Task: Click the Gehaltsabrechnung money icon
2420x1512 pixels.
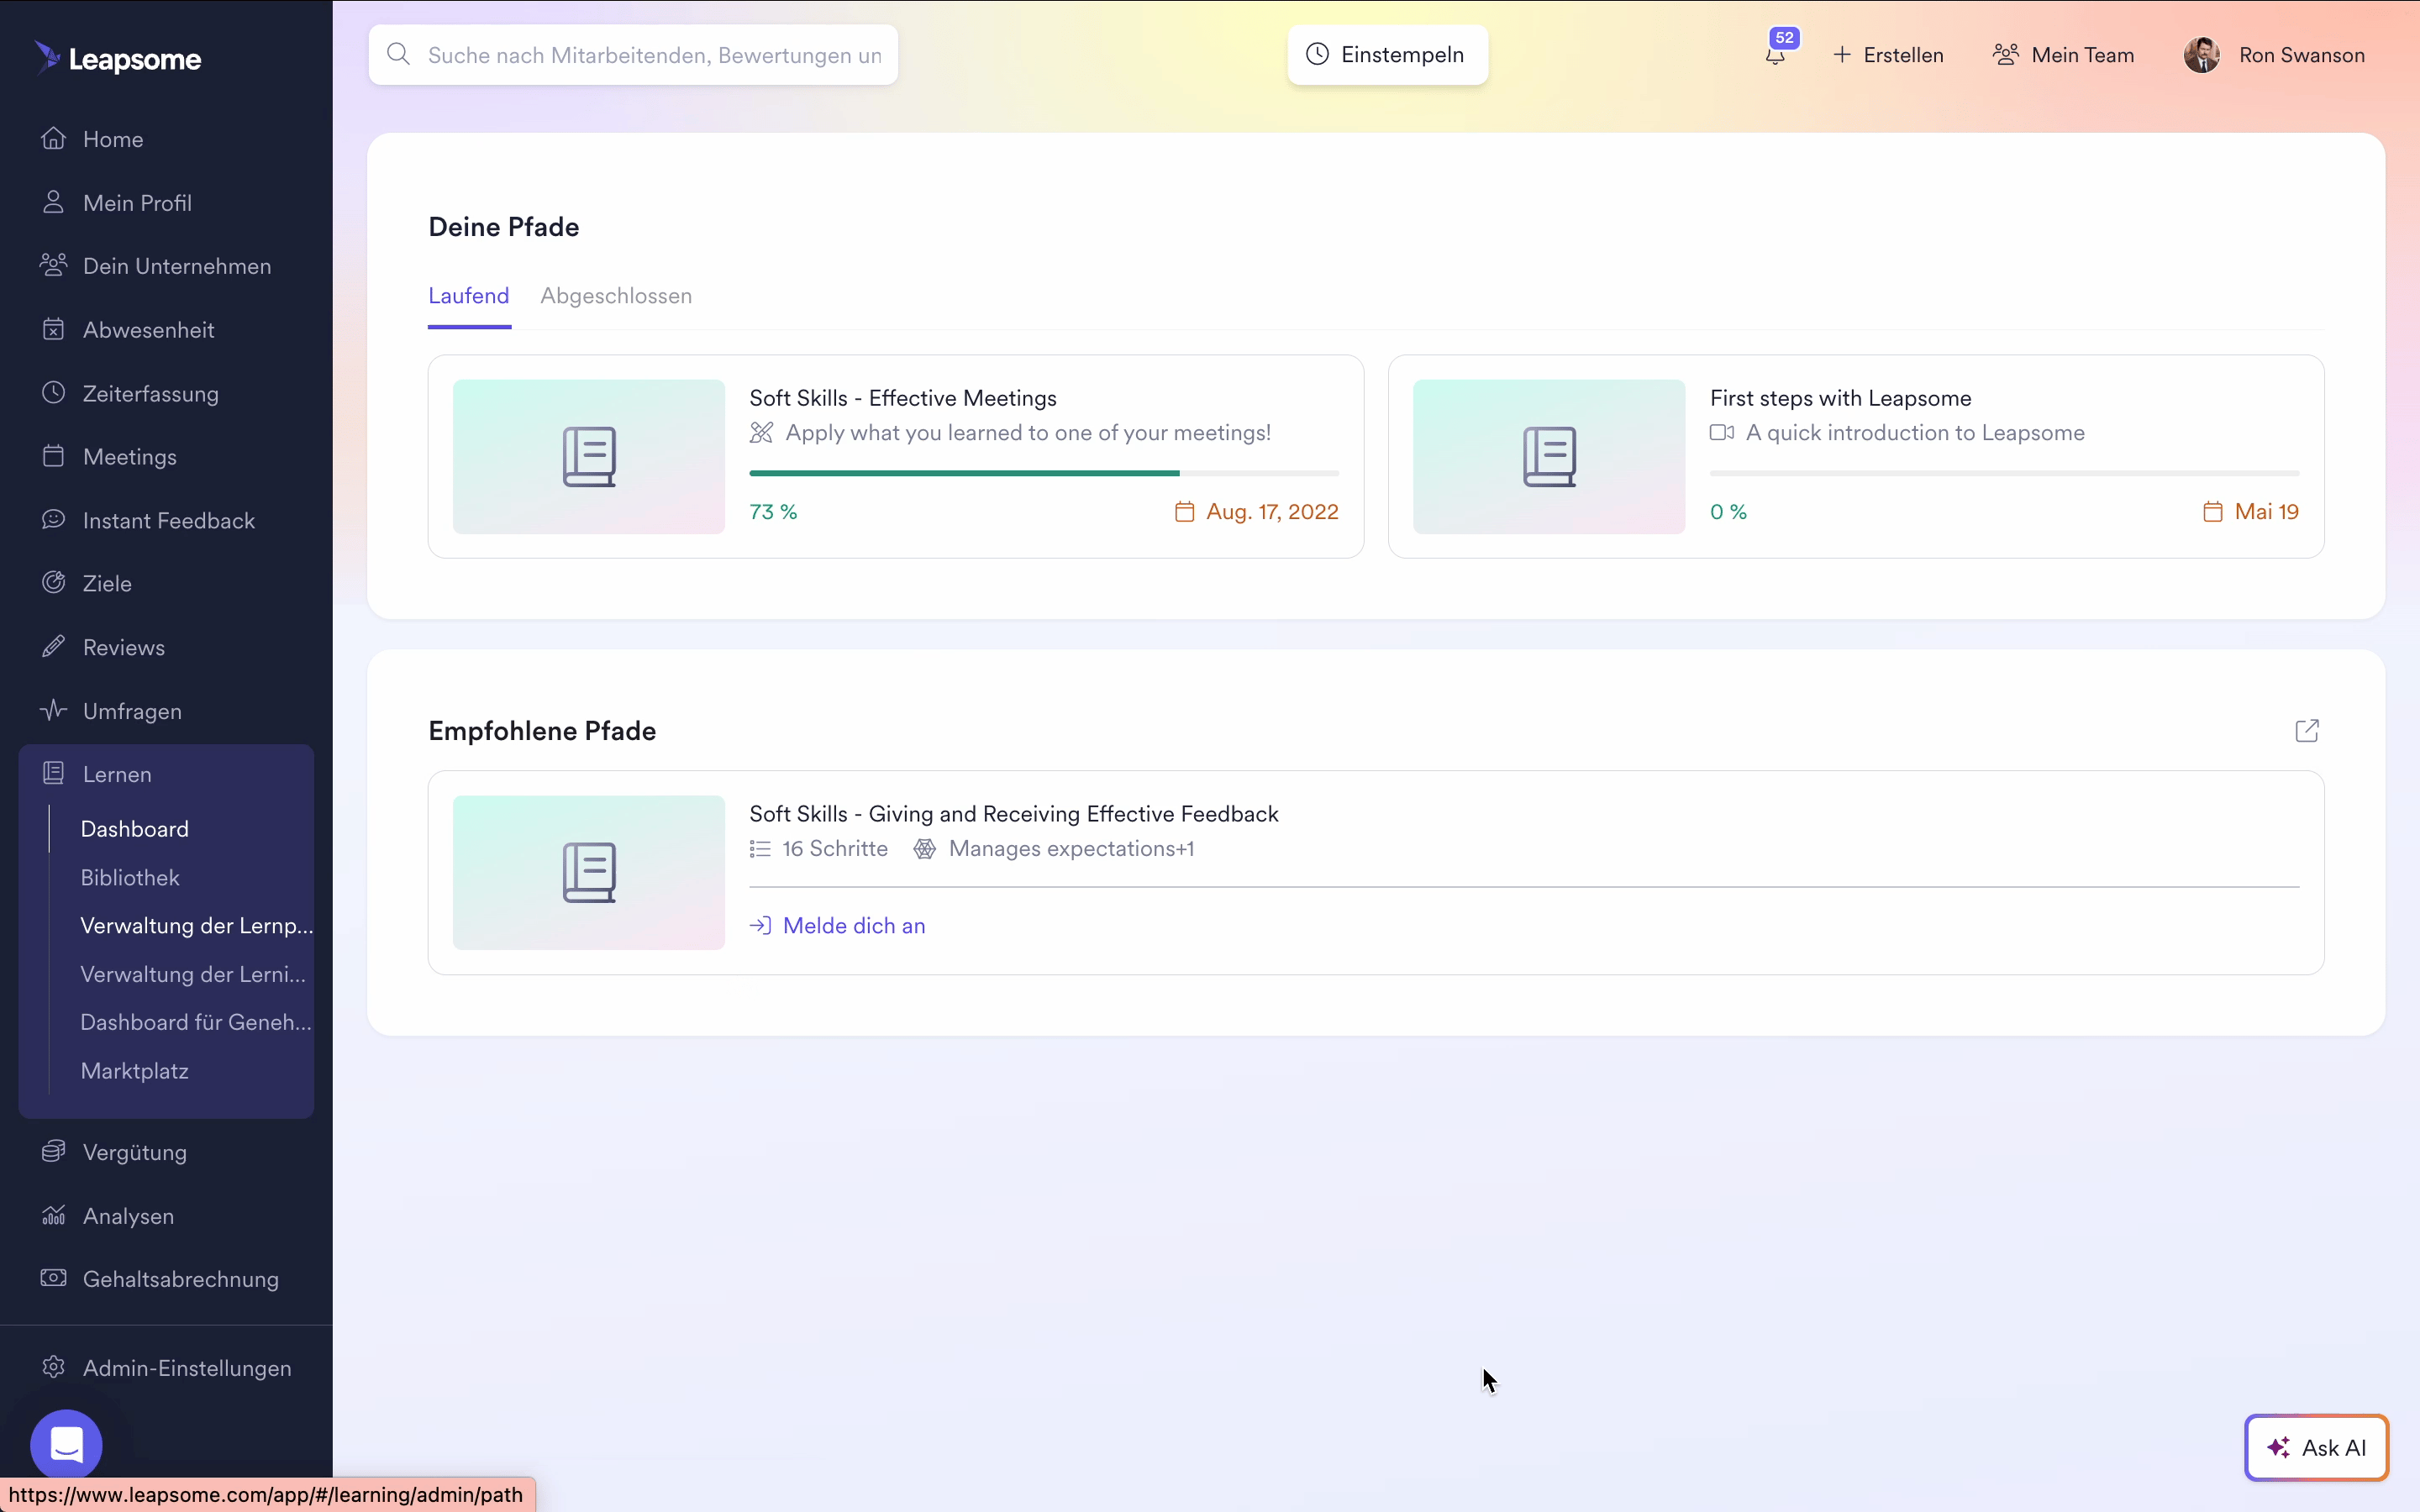Action: click(x=53, y=1278)
